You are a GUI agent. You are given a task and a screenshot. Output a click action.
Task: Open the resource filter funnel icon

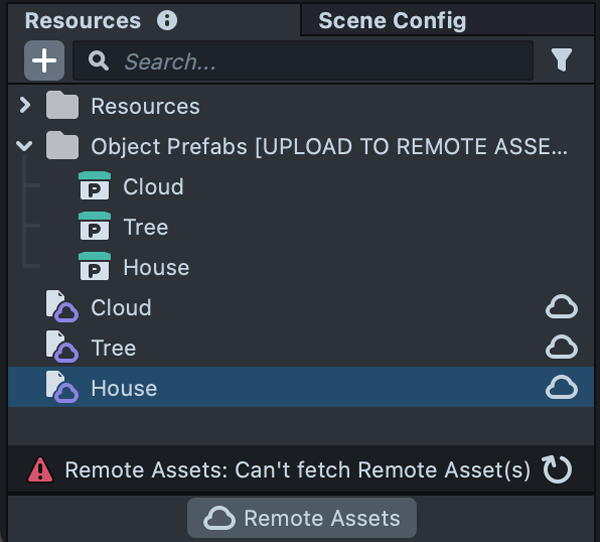tap(561, 61)
